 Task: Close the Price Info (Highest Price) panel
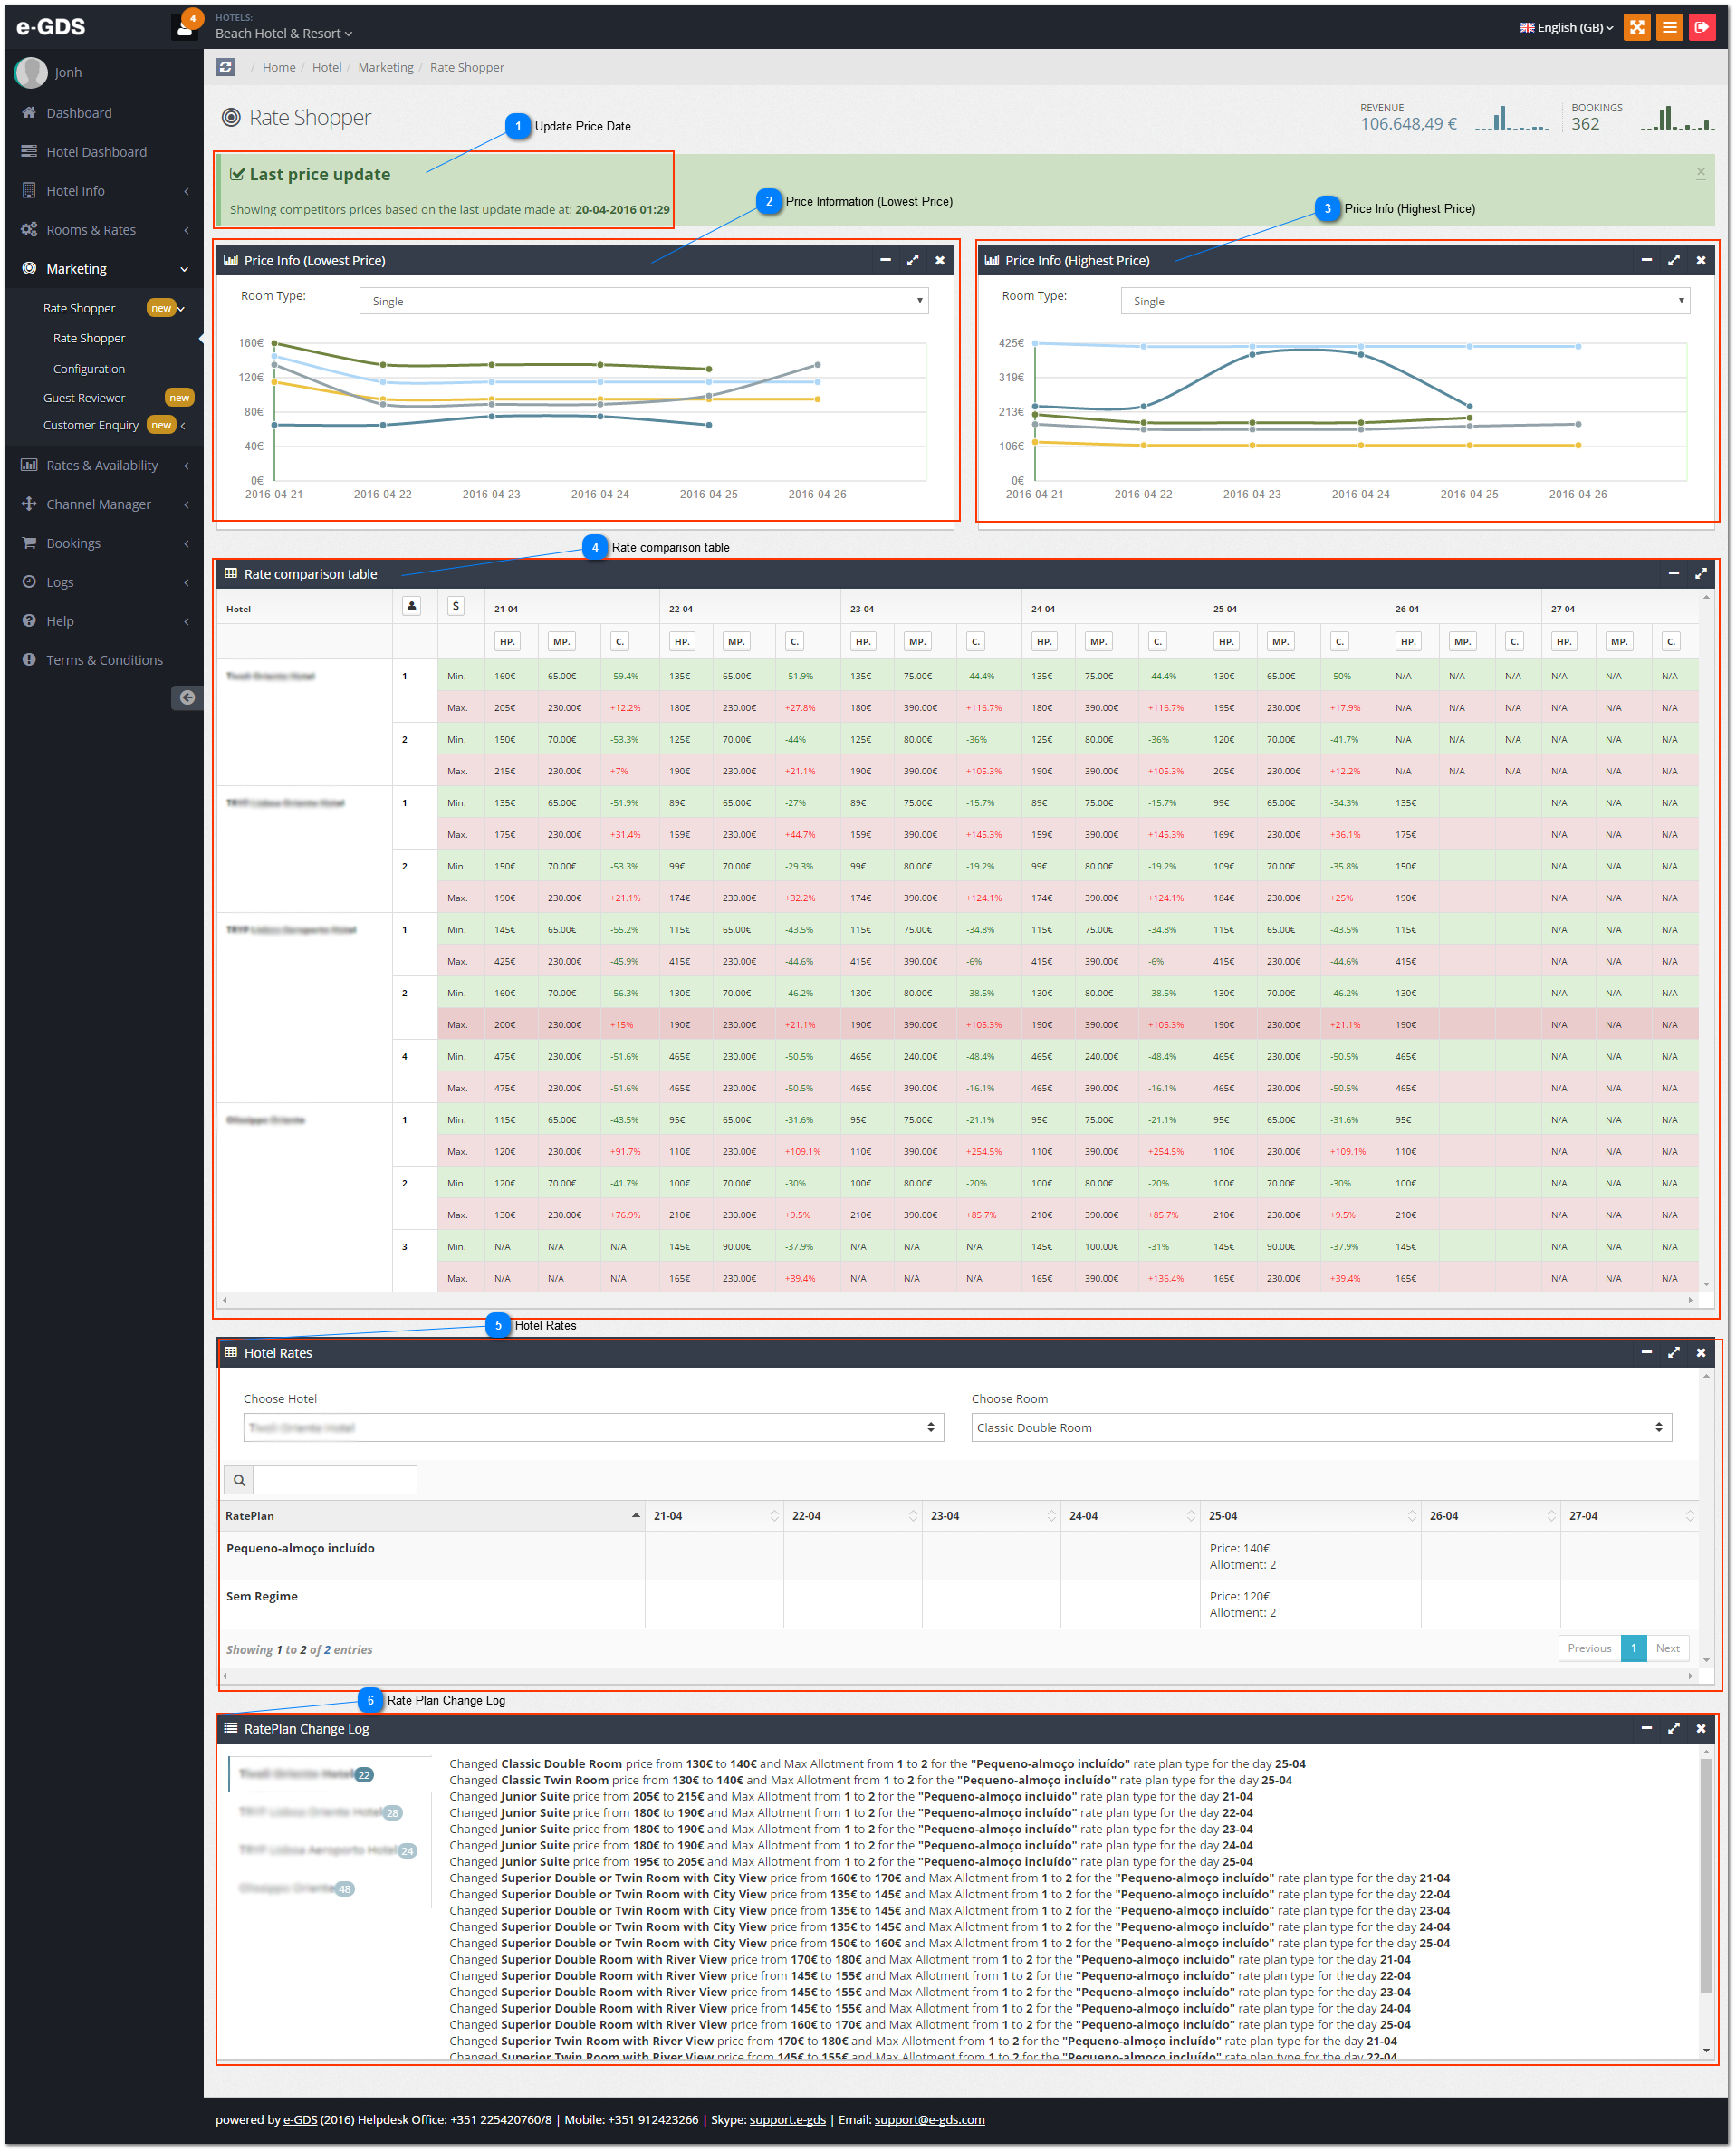point(1700,260)
